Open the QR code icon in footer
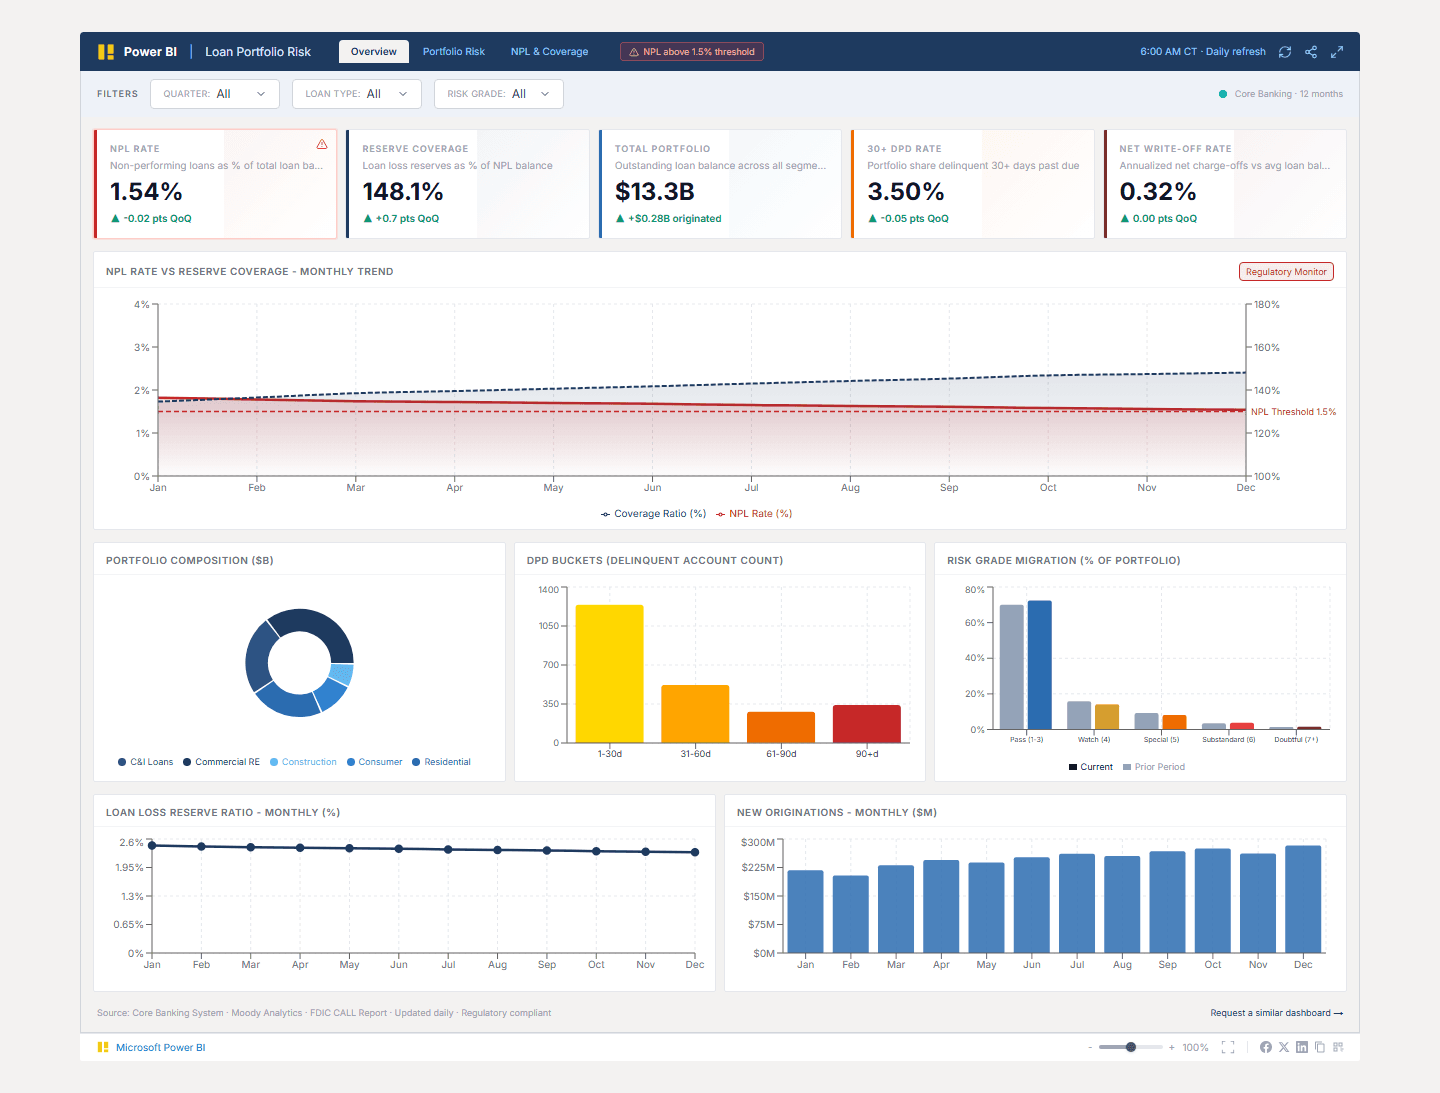This screenshot has height=1093, width=1440. coord(1338,1047)
